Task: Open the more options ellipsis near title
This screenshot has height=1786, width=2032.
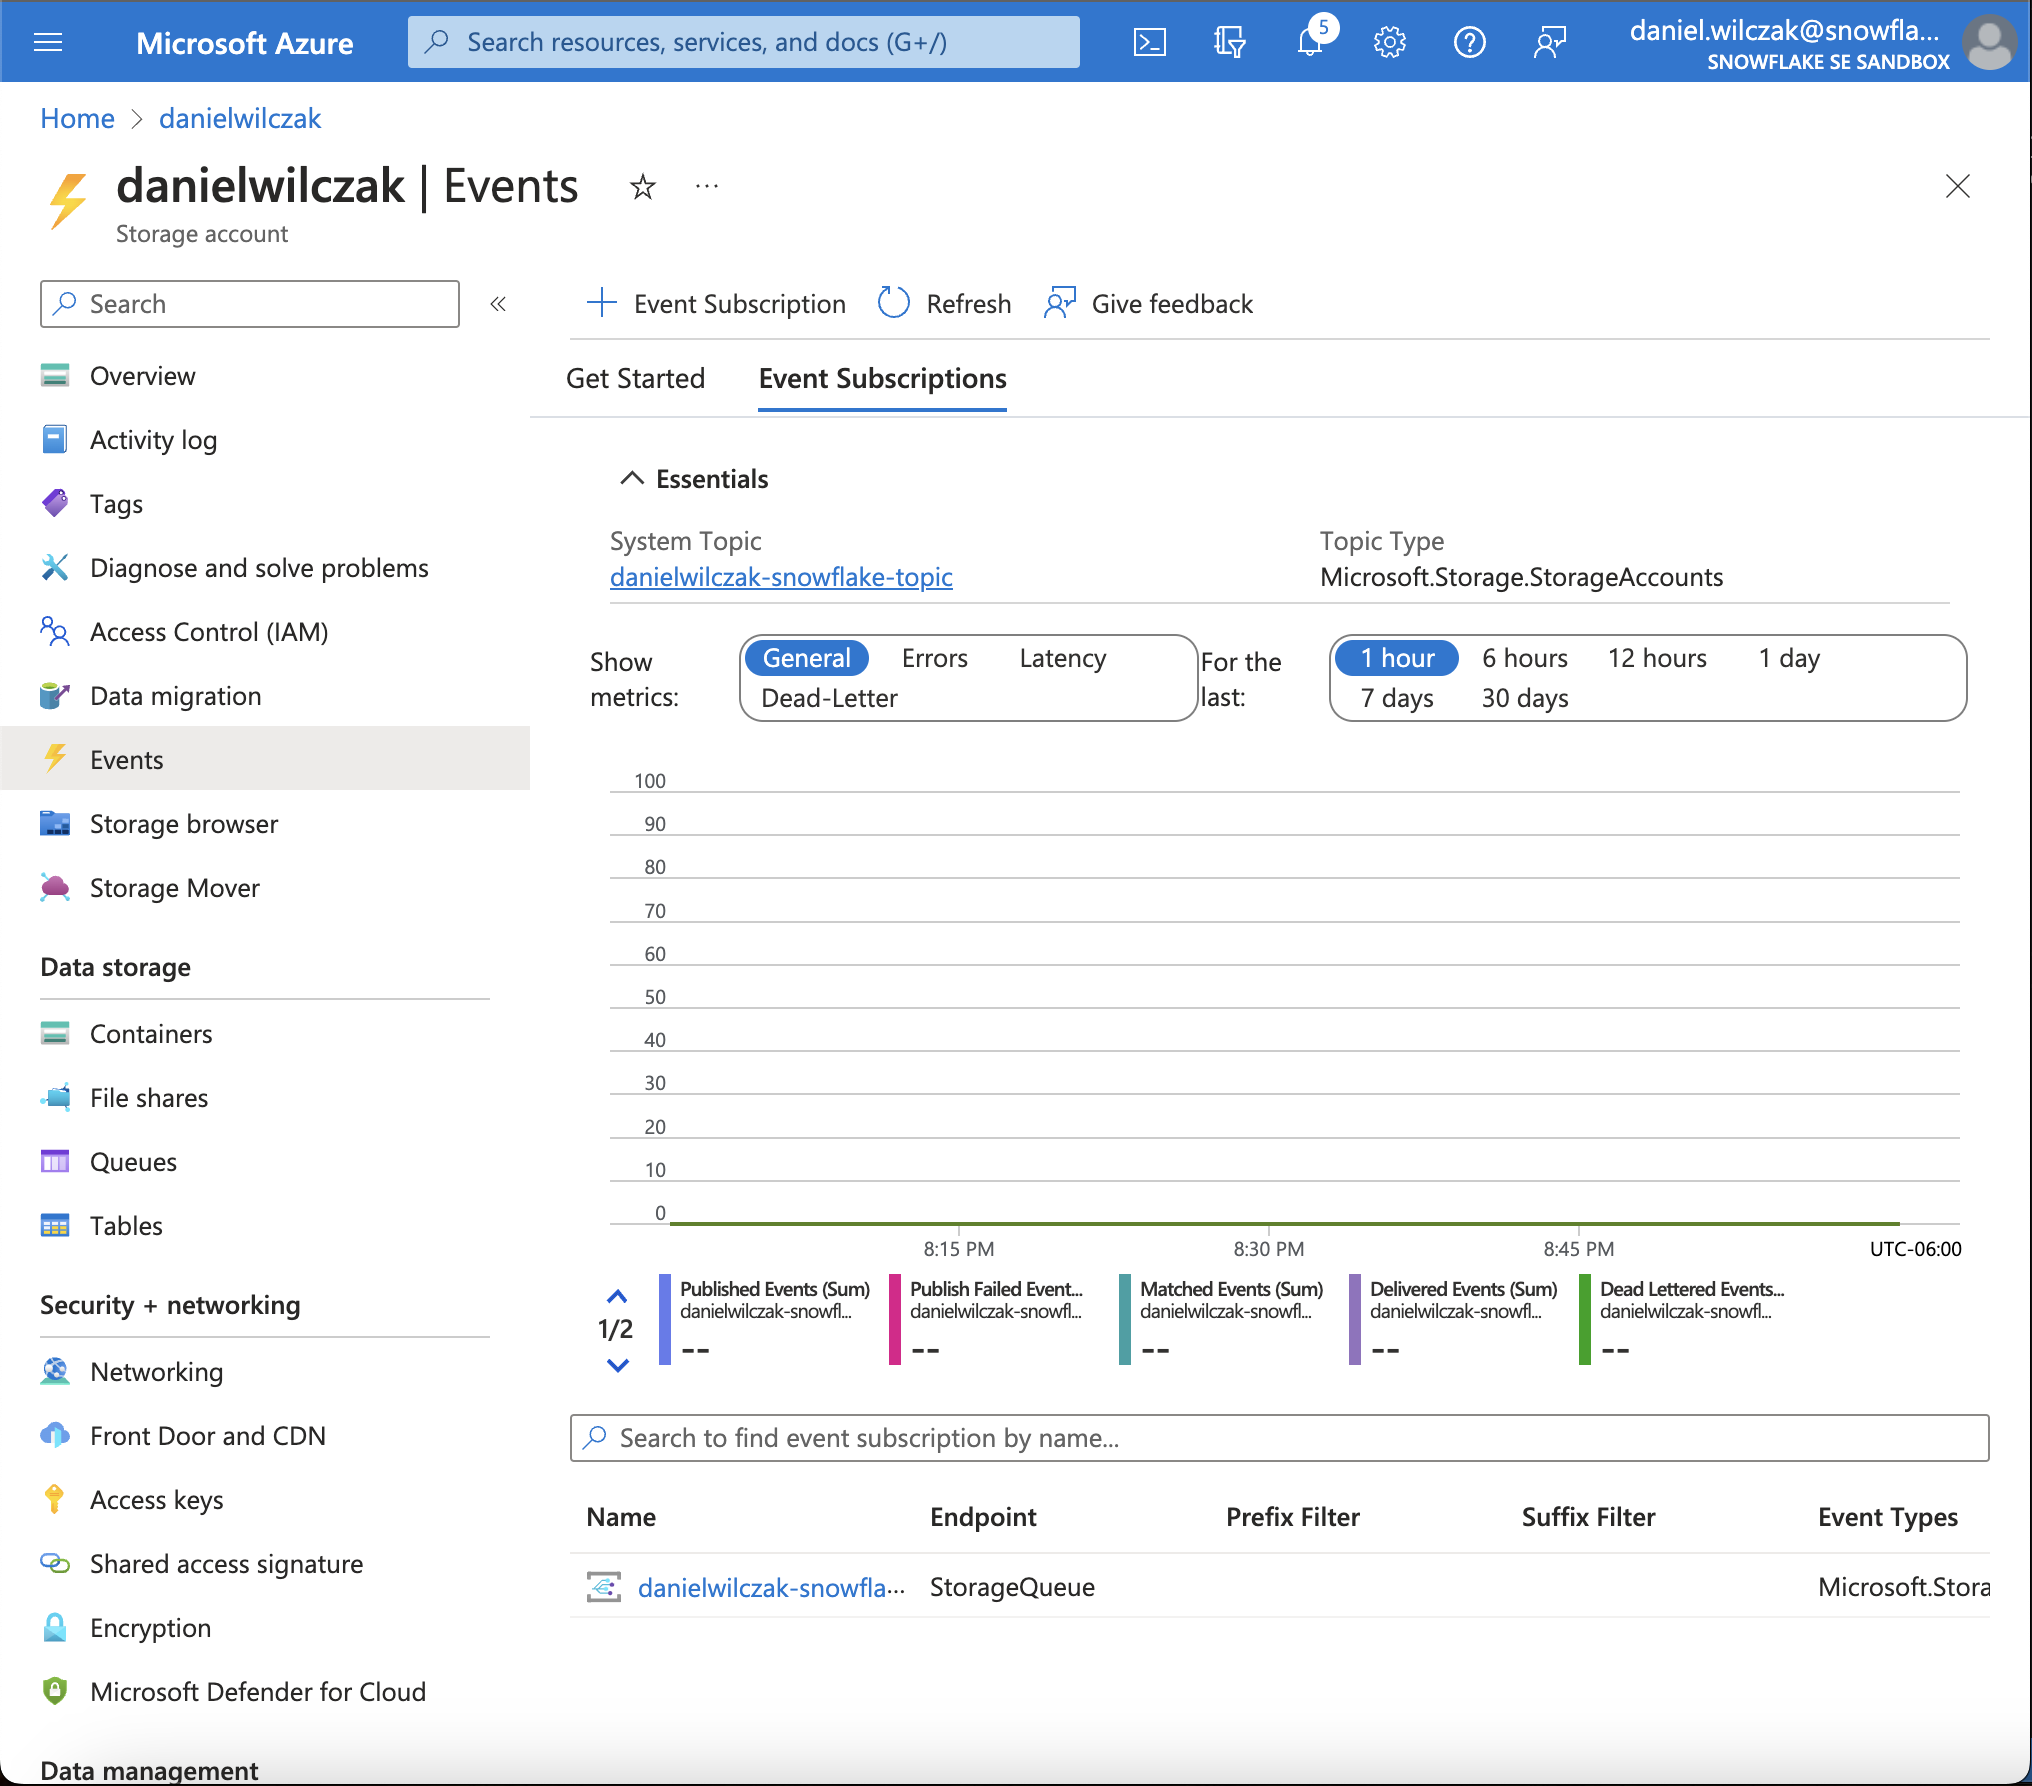Action: [707, 186]
